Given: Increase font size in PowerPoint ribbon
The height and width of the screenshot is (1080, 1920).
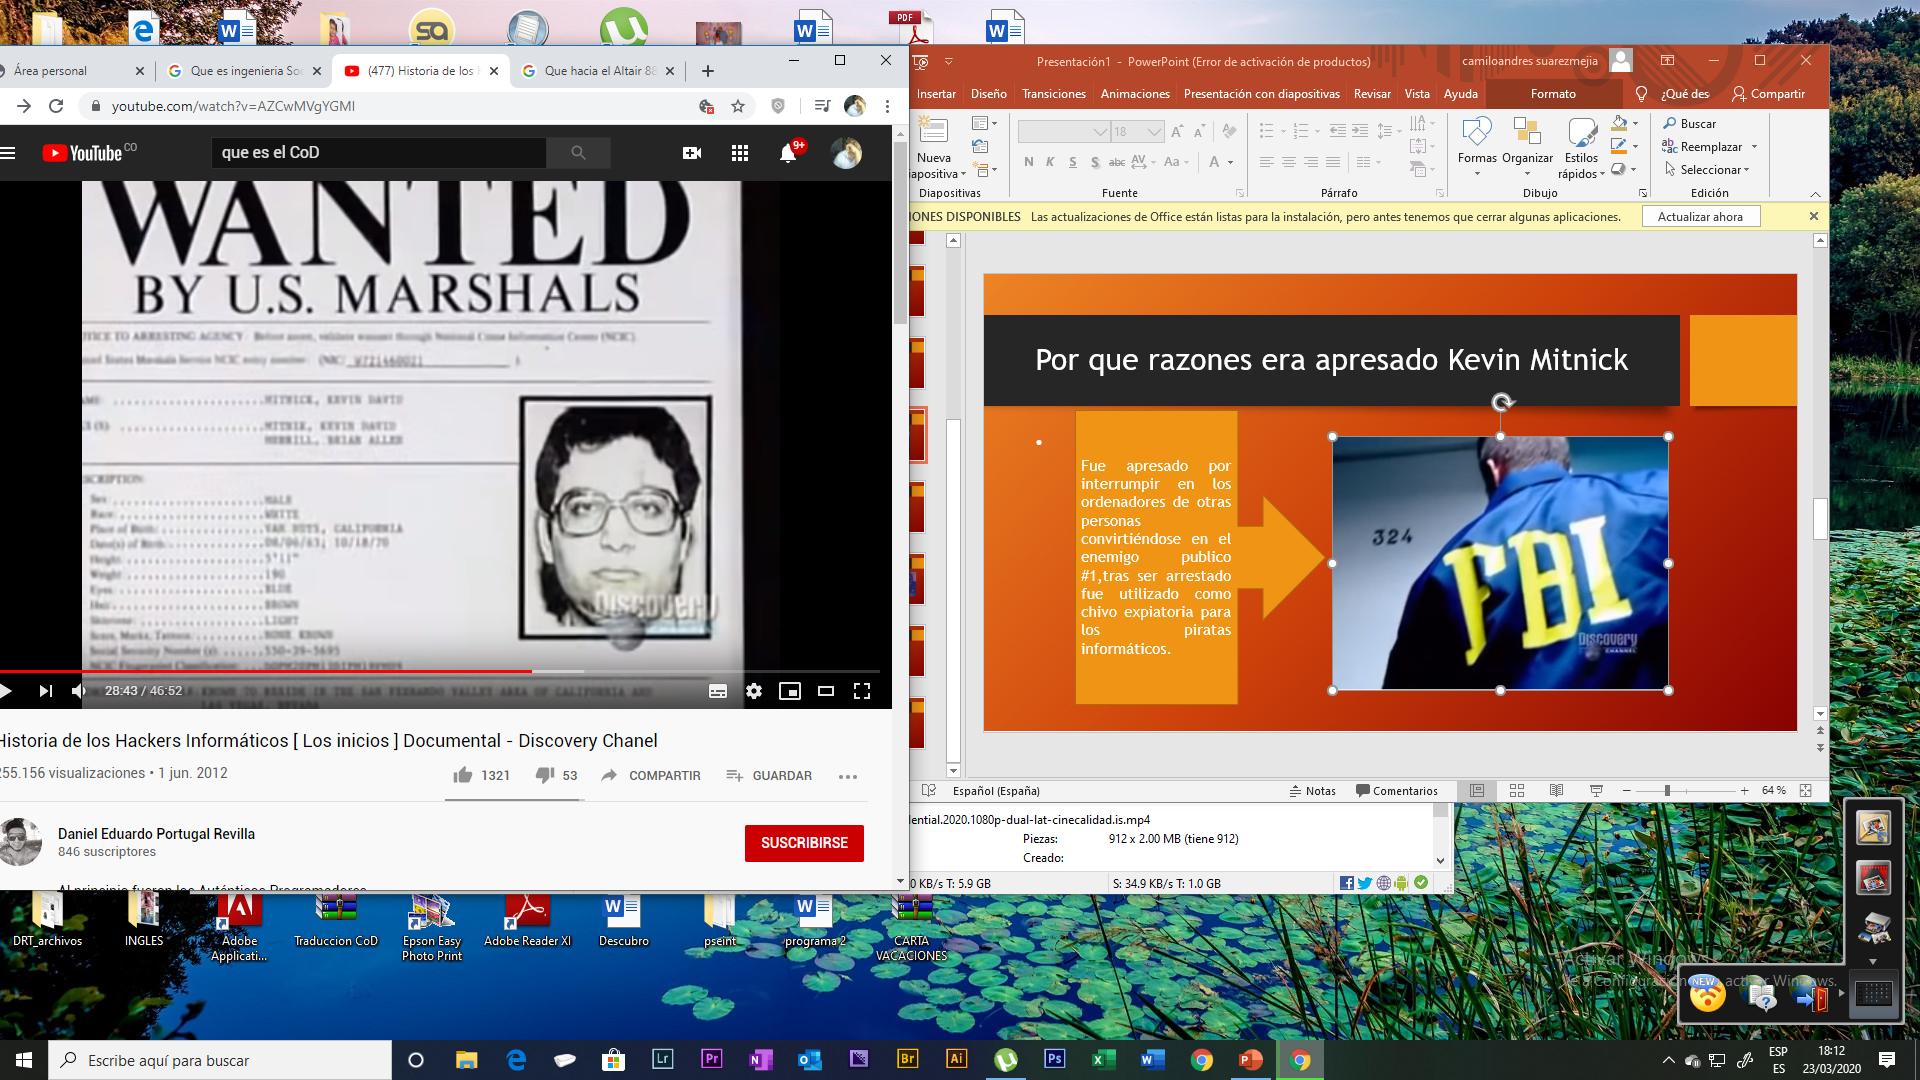Looking at the screenshot, I should pos(1178,131).
